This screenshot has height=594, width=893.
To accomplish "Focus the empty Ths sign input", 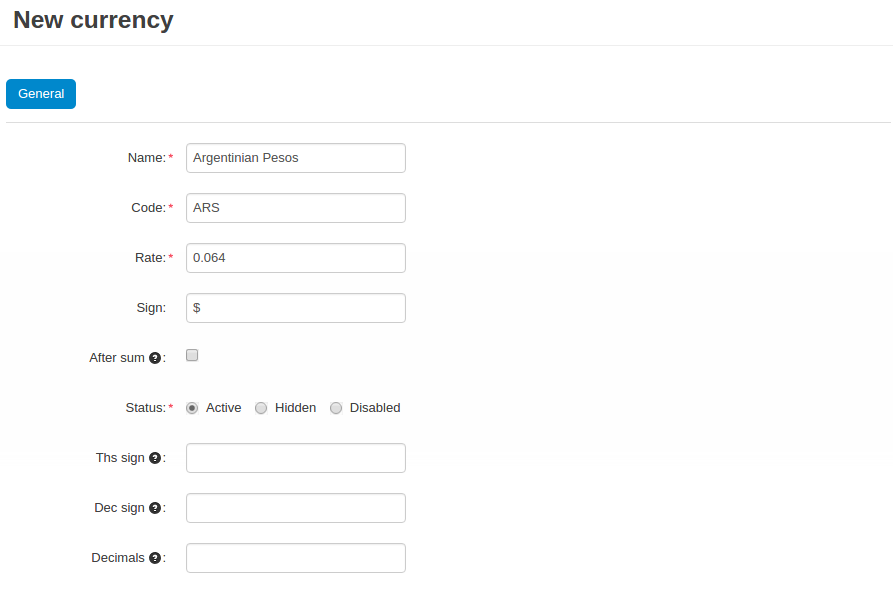I will [x=296, y=458].
